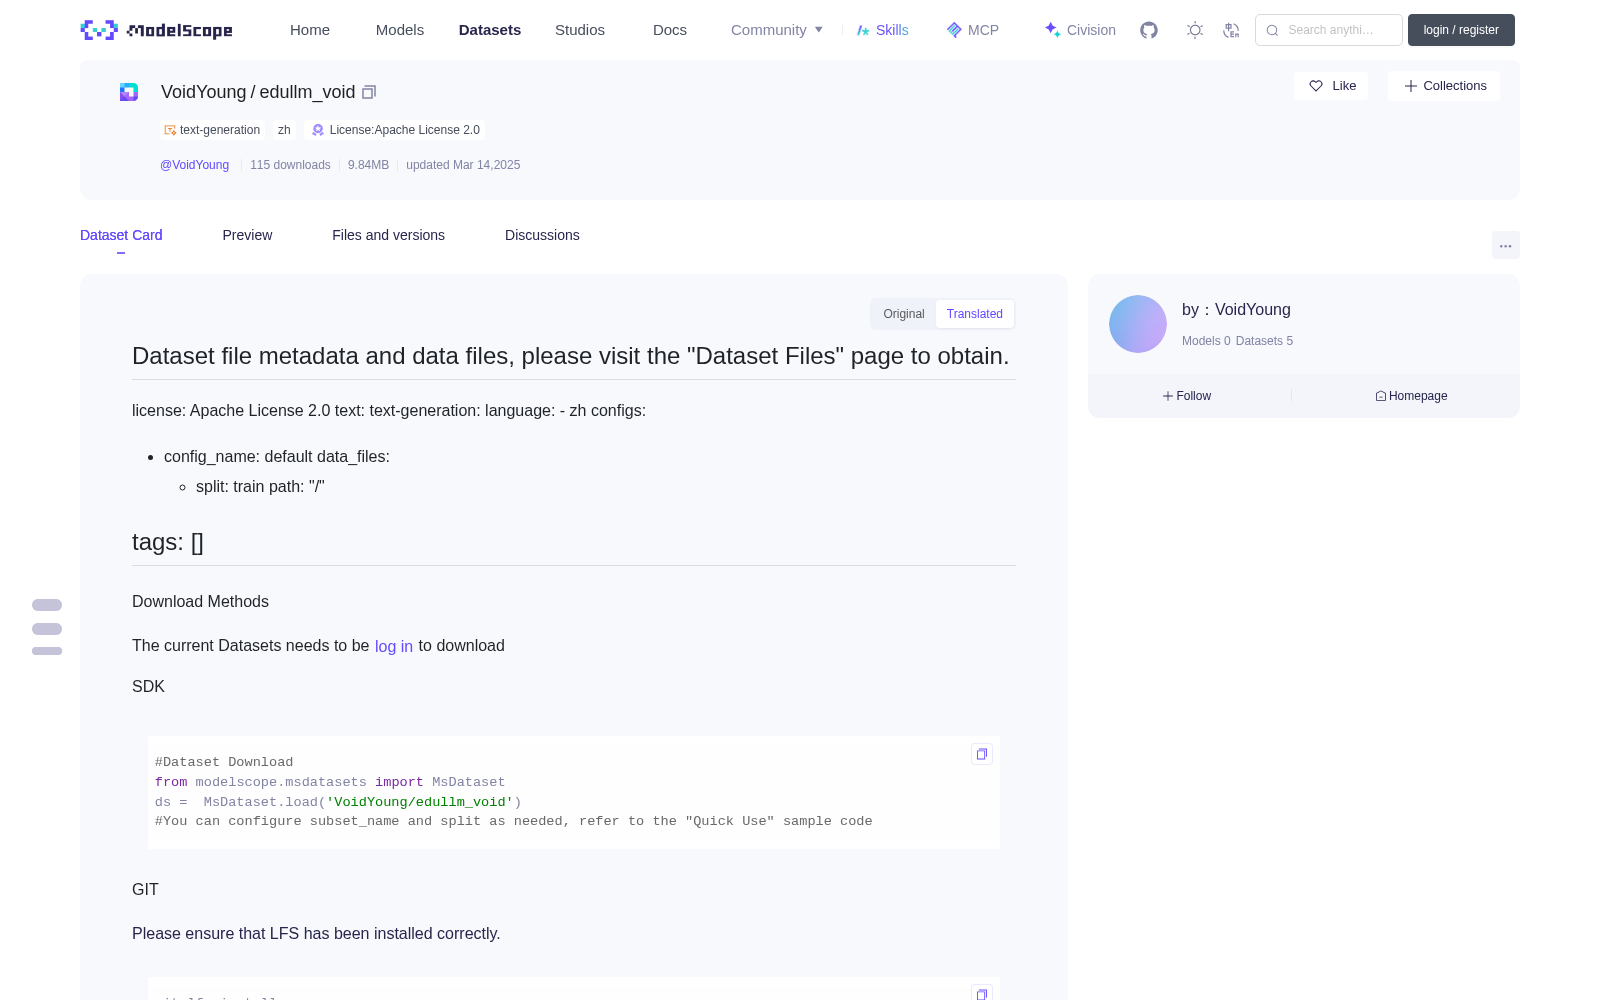Click 'split: train path: "/"' sub-bullet
The image size is (1600, 1000).
coord(260,487)
